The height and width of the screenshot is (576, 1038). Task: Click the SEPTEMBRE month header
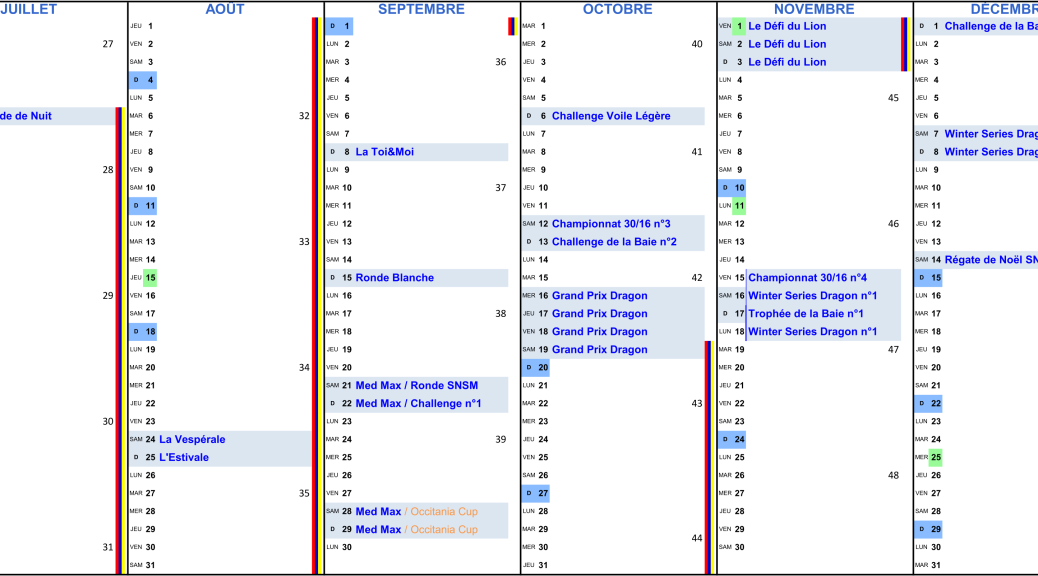coord(421,9)
